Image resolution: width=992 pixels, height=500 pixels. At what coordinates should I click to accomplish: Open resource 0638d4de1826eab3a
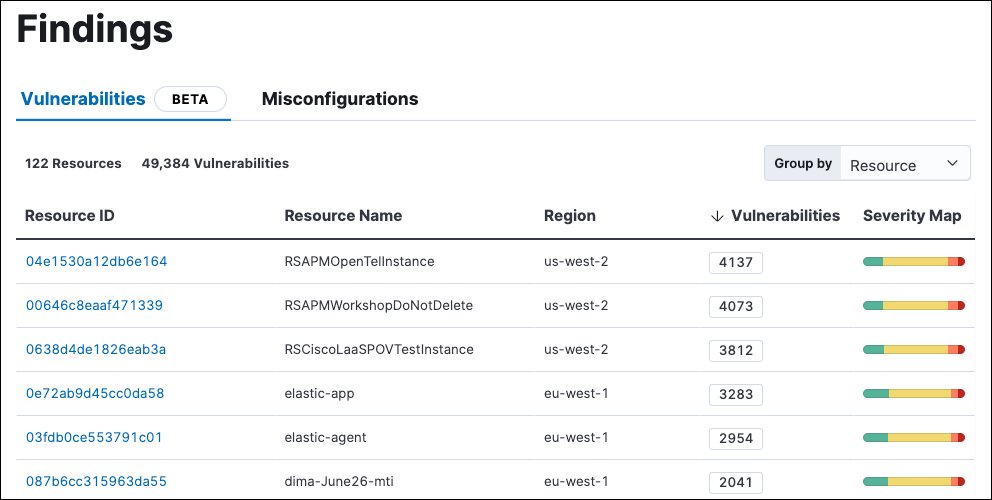tap(96, 349)
